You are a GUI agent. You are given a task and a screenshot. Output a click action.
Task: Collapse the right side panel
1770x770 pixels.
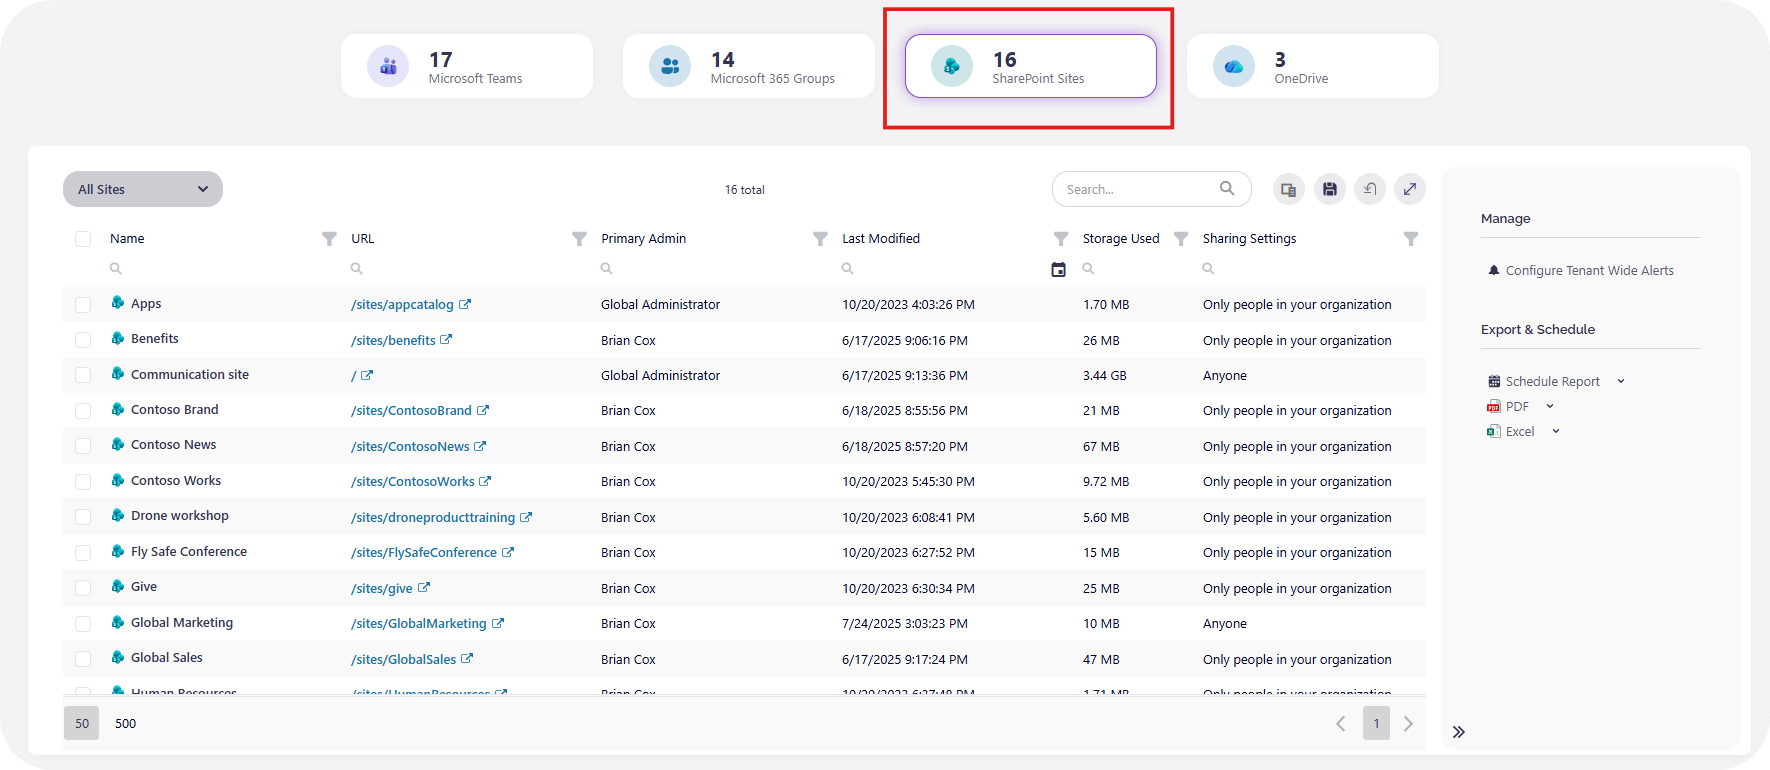[1459, 732]
